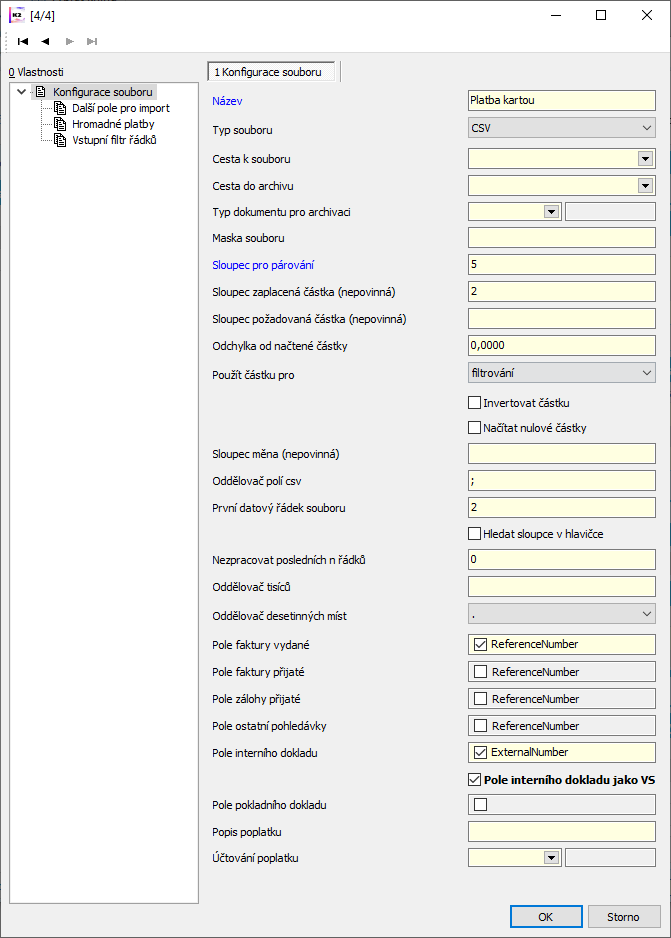671x938 pixels.
Task: Click the Konfigurace souboru document icon in tree
Action: [41, 92]
